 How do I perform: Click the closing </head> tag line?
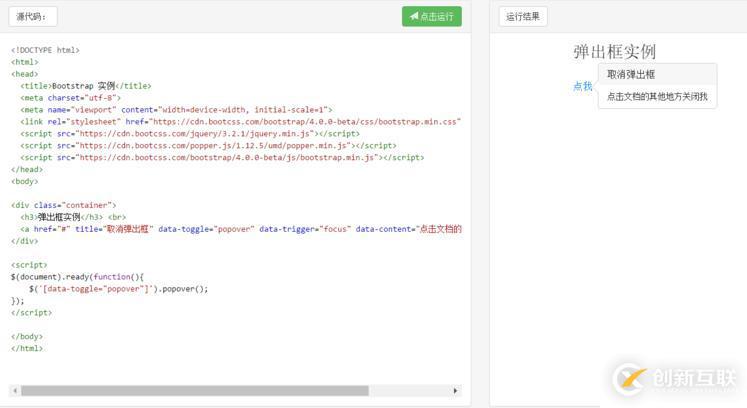click(27, 169)
